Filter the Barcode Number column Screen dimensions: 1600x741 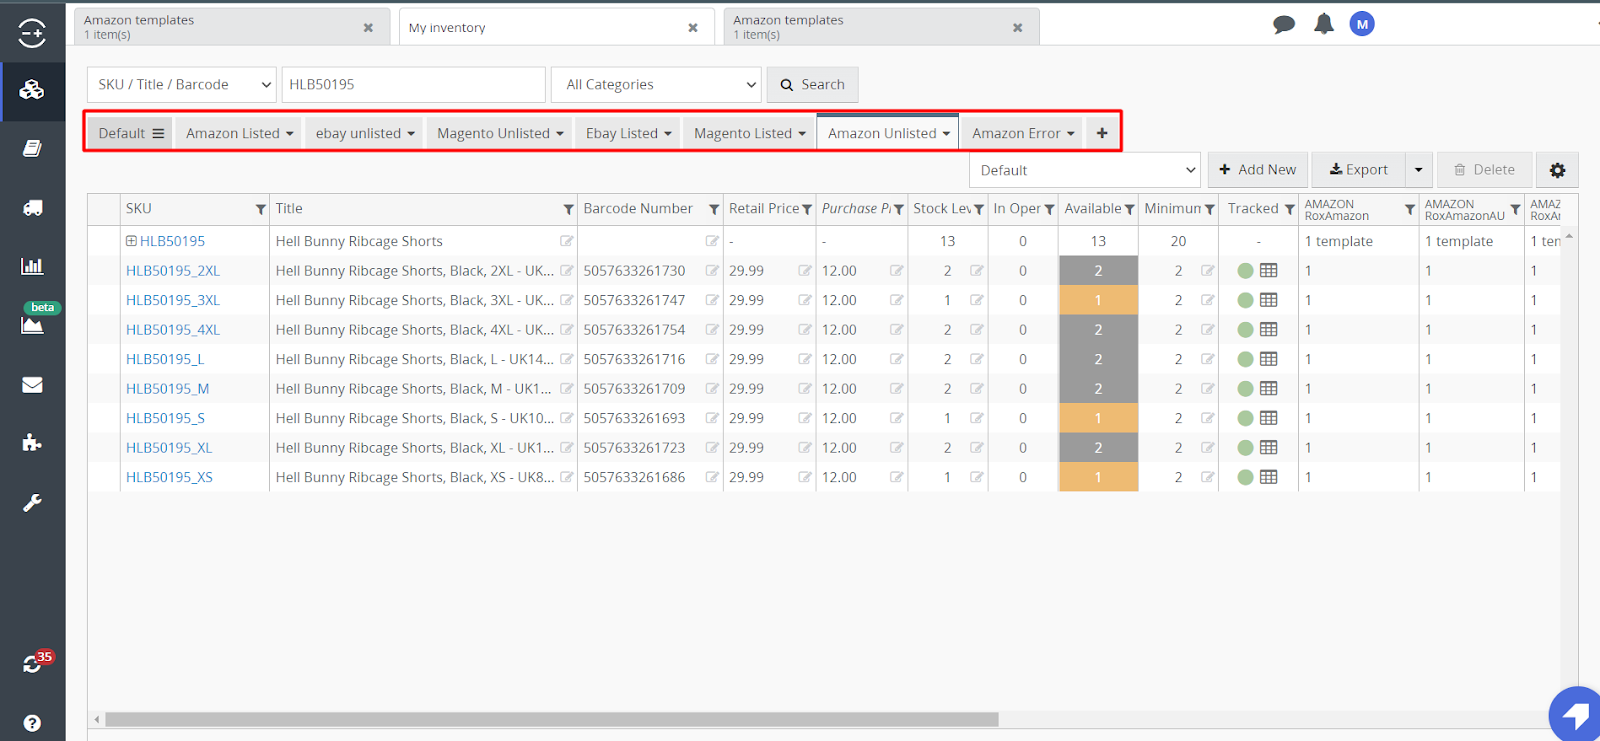(x=714, y=209)
